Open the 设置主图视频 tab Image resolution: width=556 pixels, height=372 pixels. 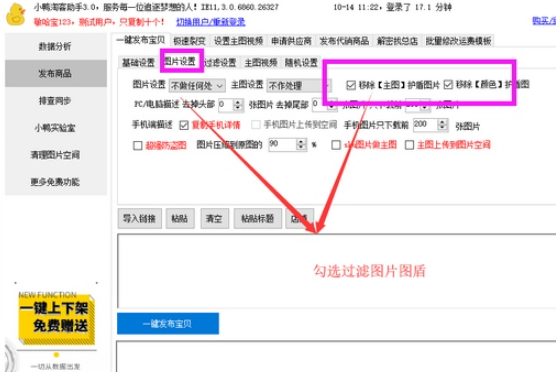coord(238,41)
